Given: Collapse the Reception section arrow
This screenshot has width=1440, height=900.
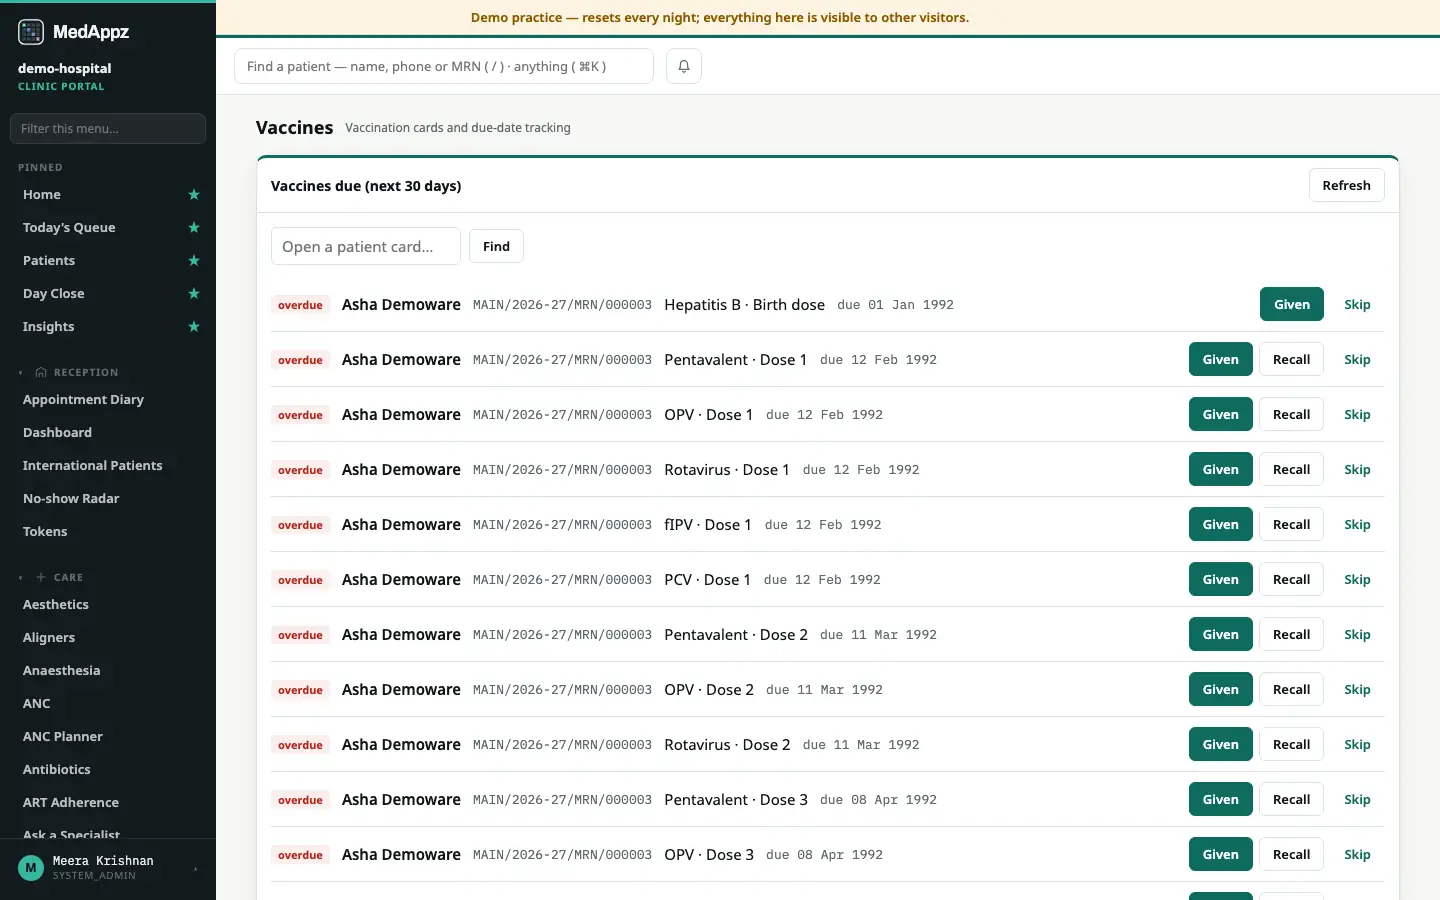Looking at the screenshot, I should click(x=21, y=373).
